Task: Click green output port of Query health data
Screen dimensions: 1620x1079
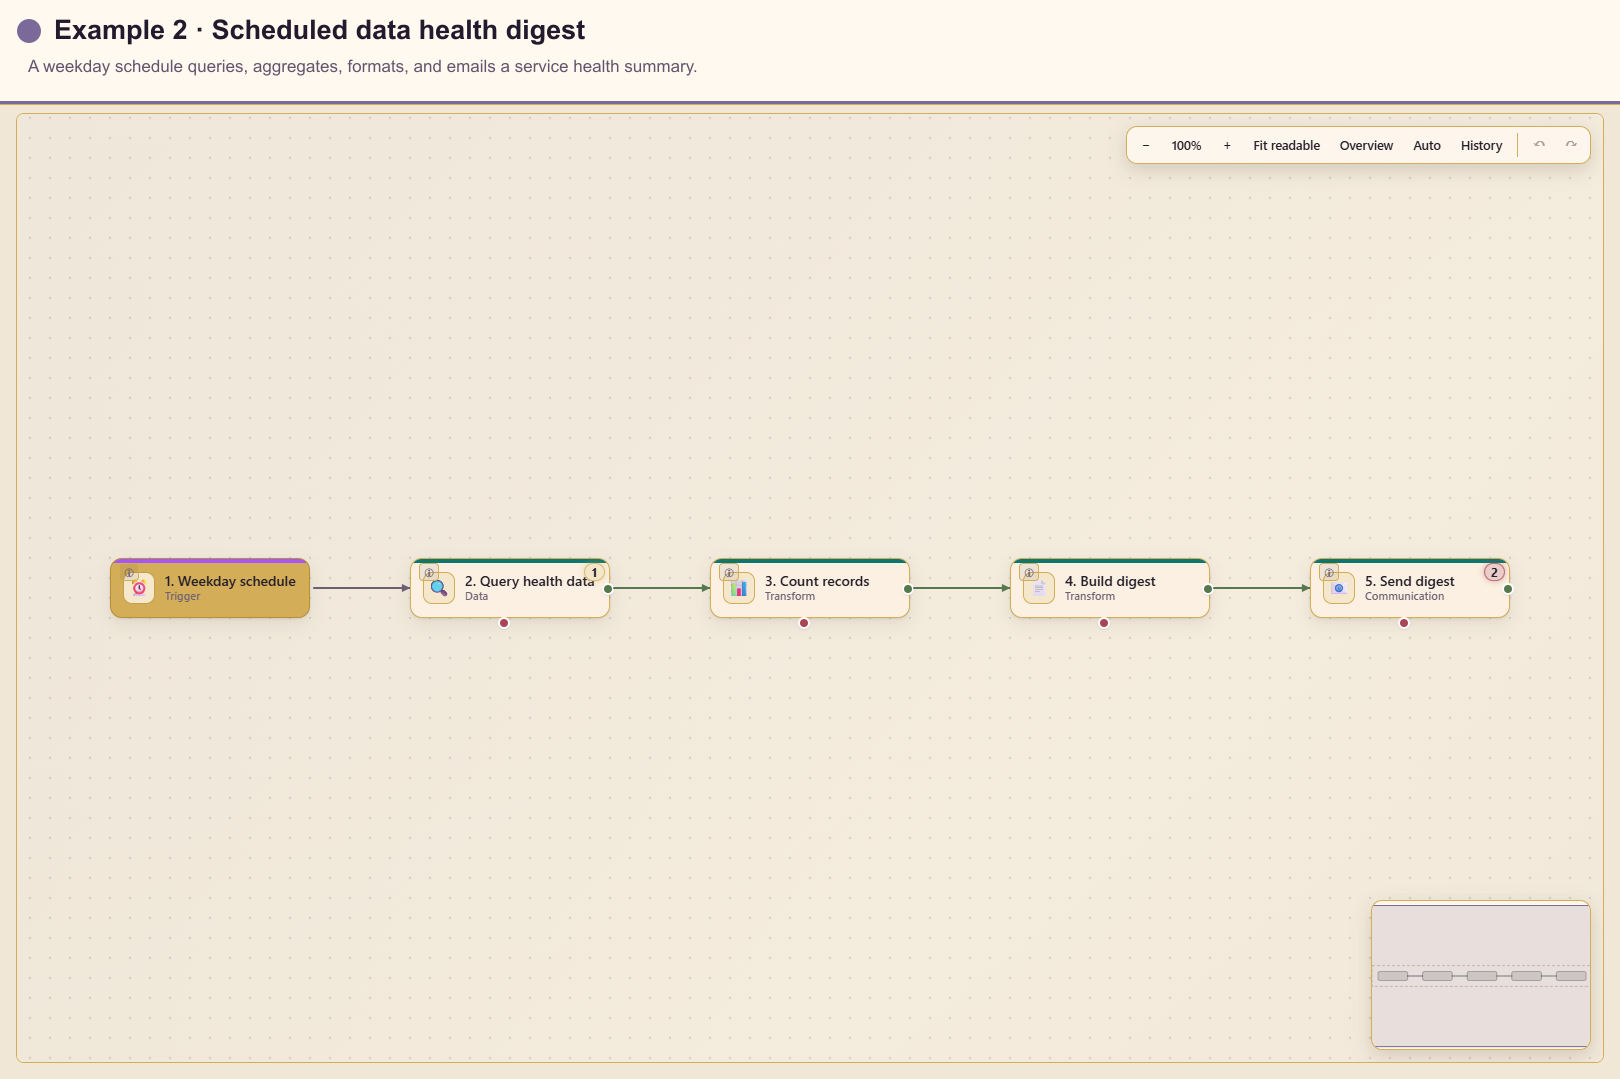Action: pos(608,589)
